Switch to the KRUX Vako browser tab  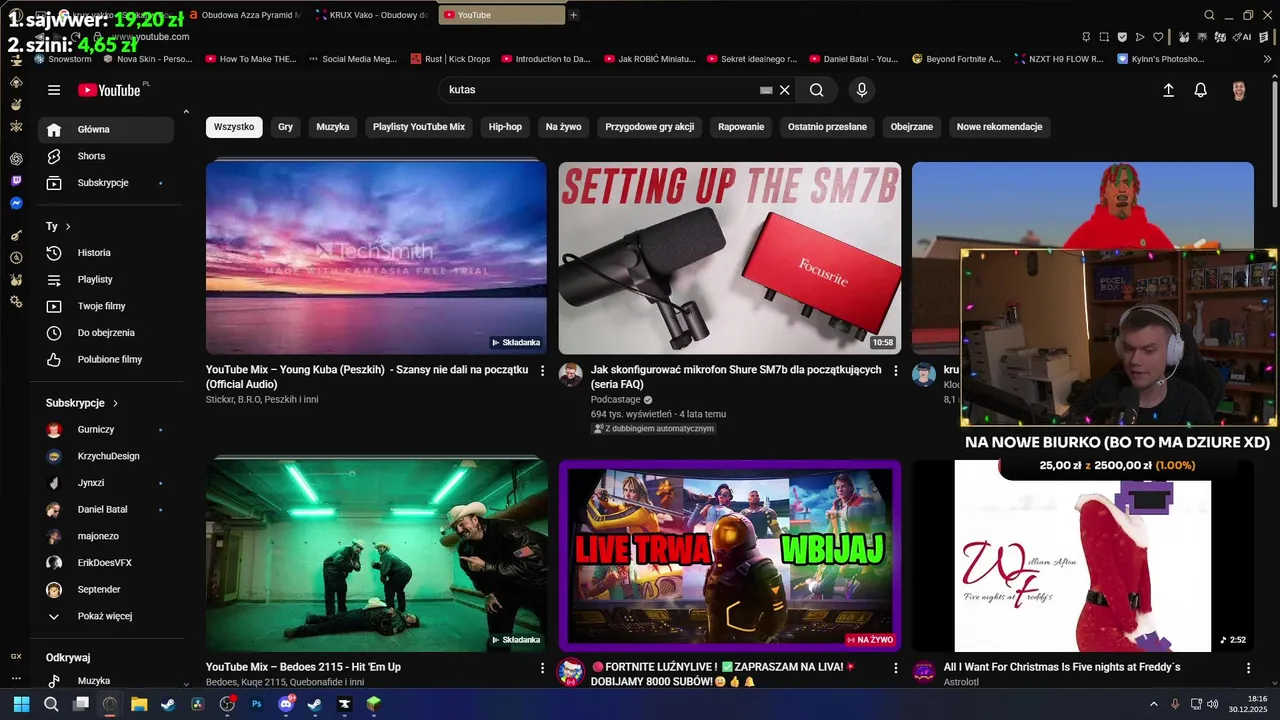[372, 15]
